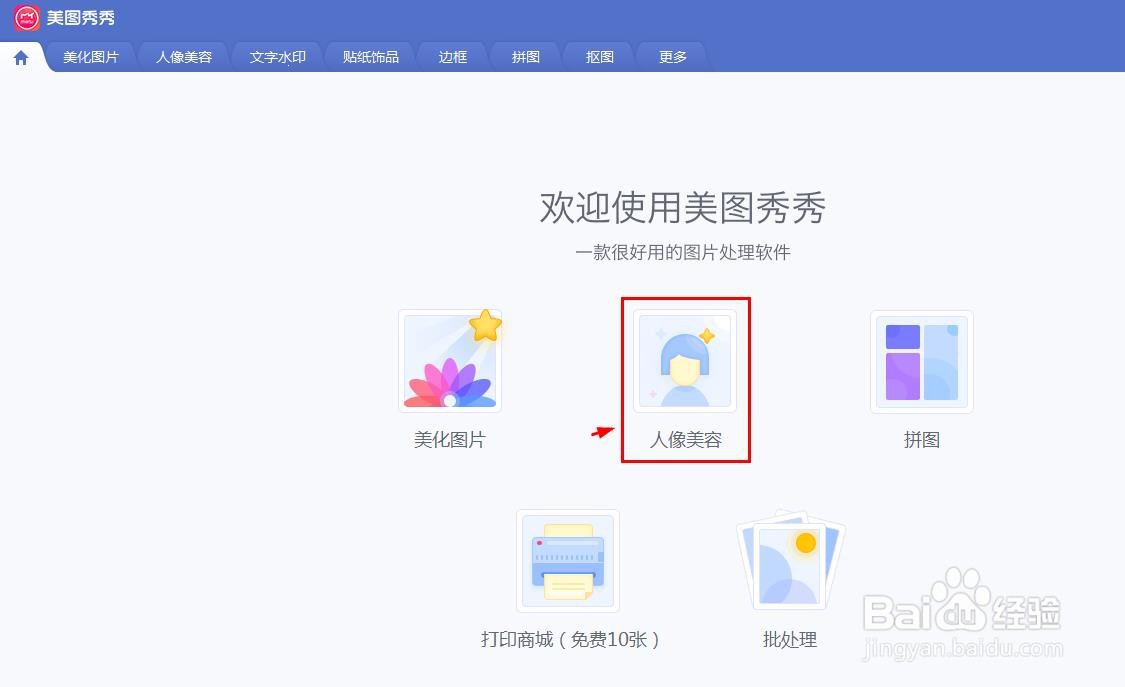Click the collage 拼图 layout icon

tap(922, 361)
